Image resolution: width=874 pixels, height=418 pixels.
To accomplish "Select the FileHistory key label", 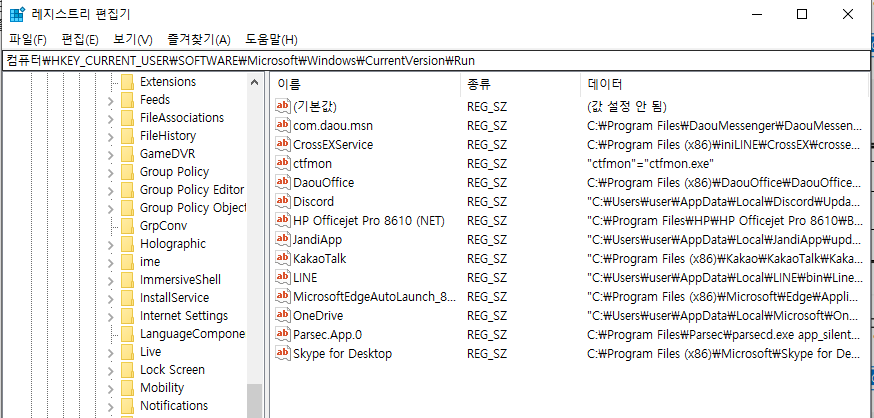I will pyautogui.click(x=168, y=135).
